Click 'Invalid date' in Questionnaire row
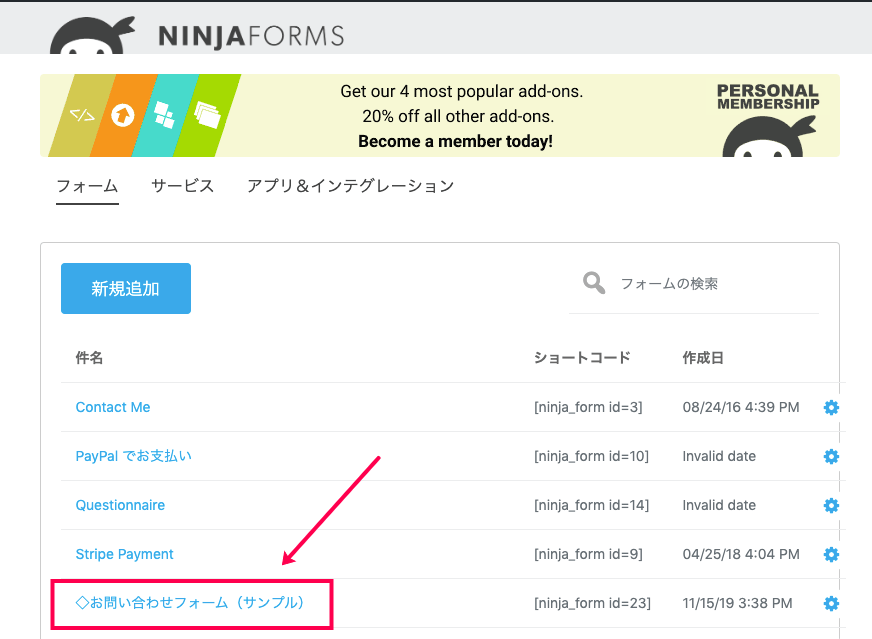Viewport: 872px width, 639px height. pos(719,505)
